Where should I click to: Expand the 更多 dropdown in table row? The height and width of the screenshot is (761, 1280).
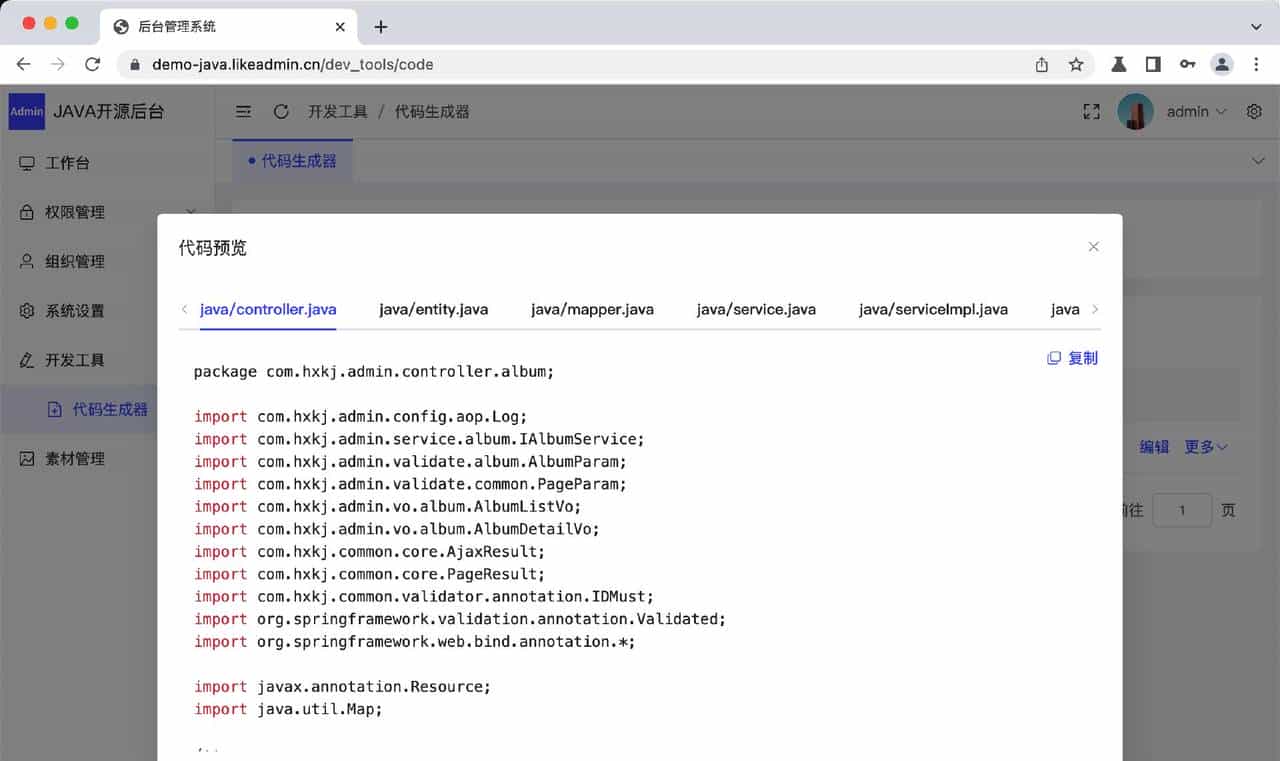(x=1206, y=447)
